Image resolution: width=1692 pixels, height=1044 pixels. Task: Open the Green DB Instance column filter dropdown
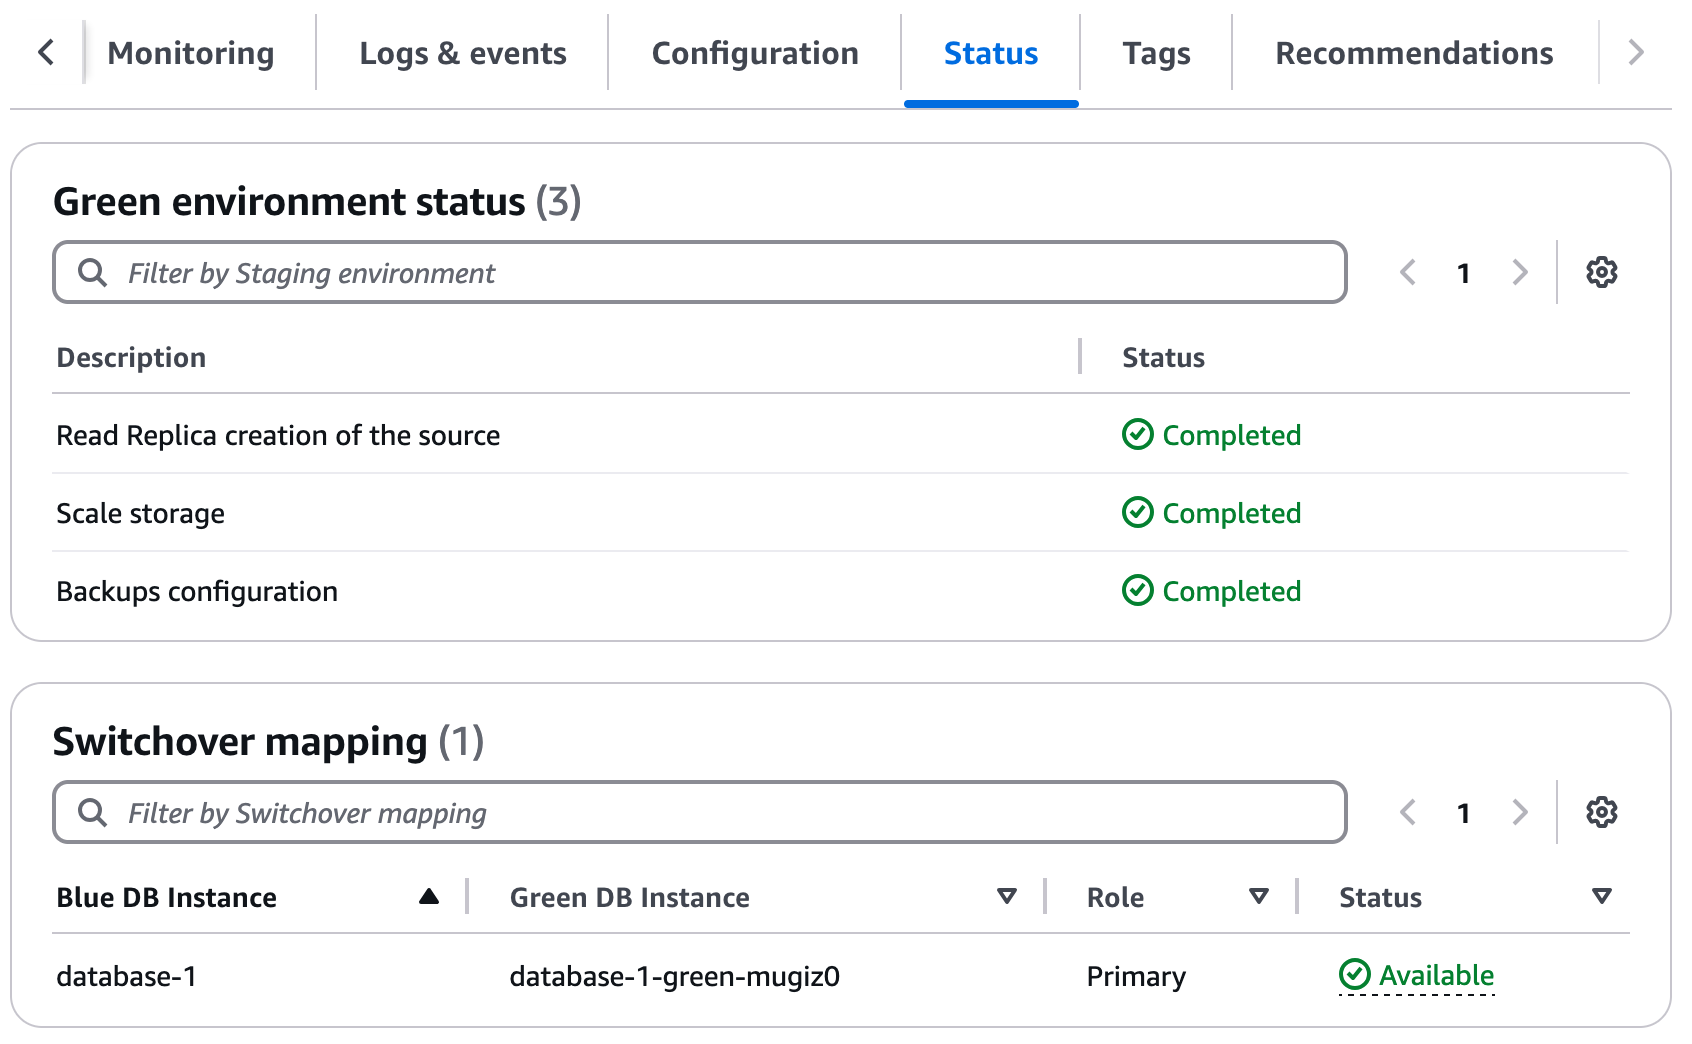[1008, 897]
